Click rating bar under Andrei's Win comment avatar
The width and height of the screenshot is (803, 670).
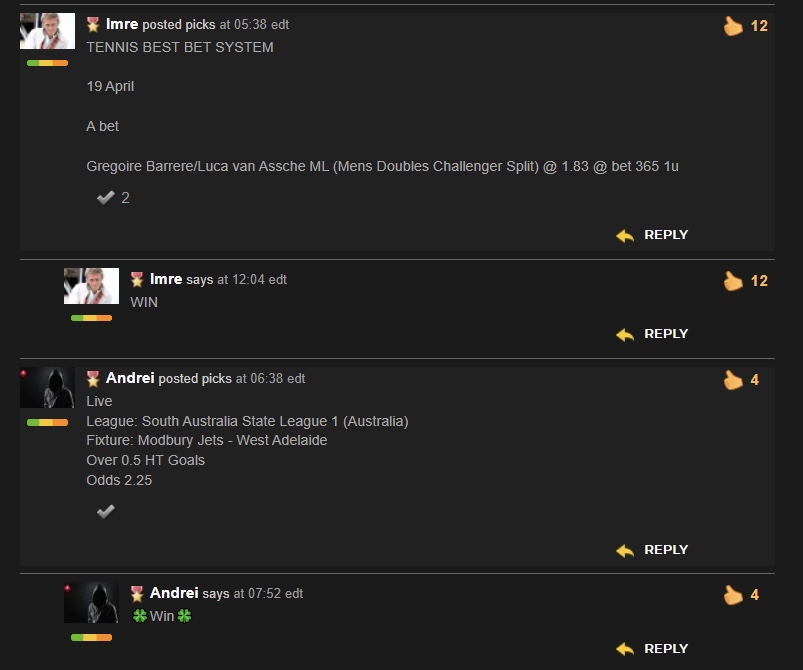click(x=91, y=638)
